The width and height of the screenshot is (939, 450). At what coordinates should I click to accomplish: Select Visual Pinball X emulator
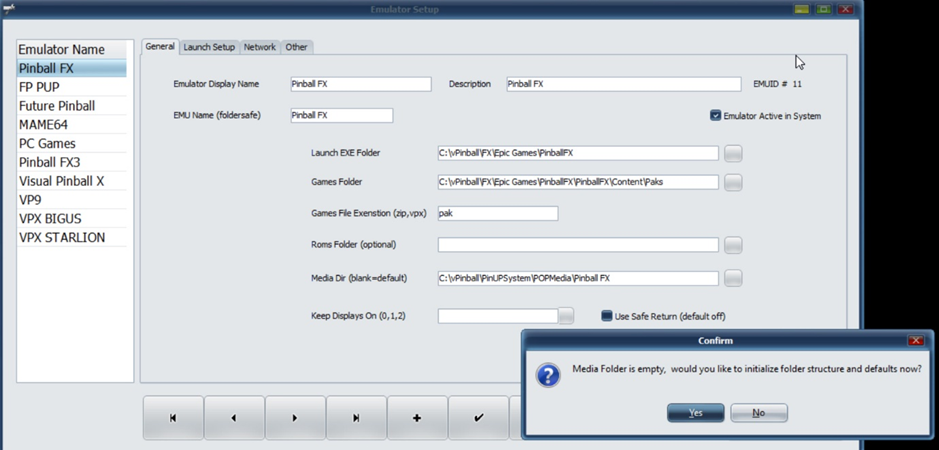coord(72,181)
